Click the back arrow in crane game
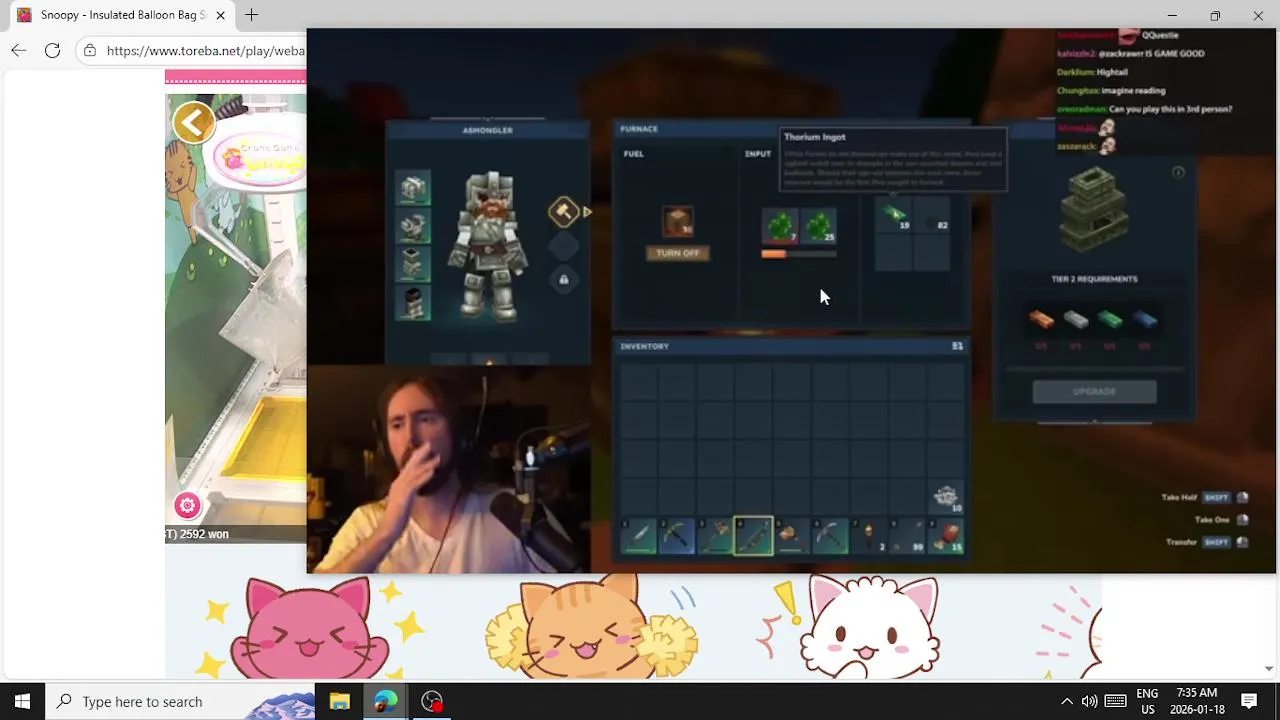The height and width of the screenshot is (720, 1280). point(194,123)
